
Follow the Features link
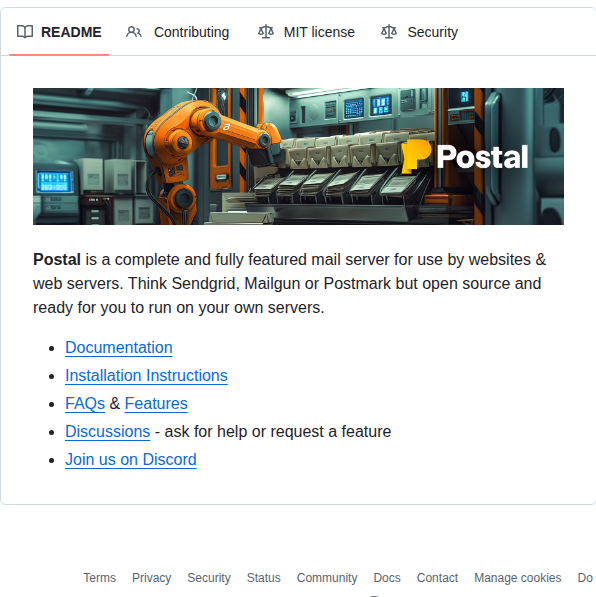[156, 404]
